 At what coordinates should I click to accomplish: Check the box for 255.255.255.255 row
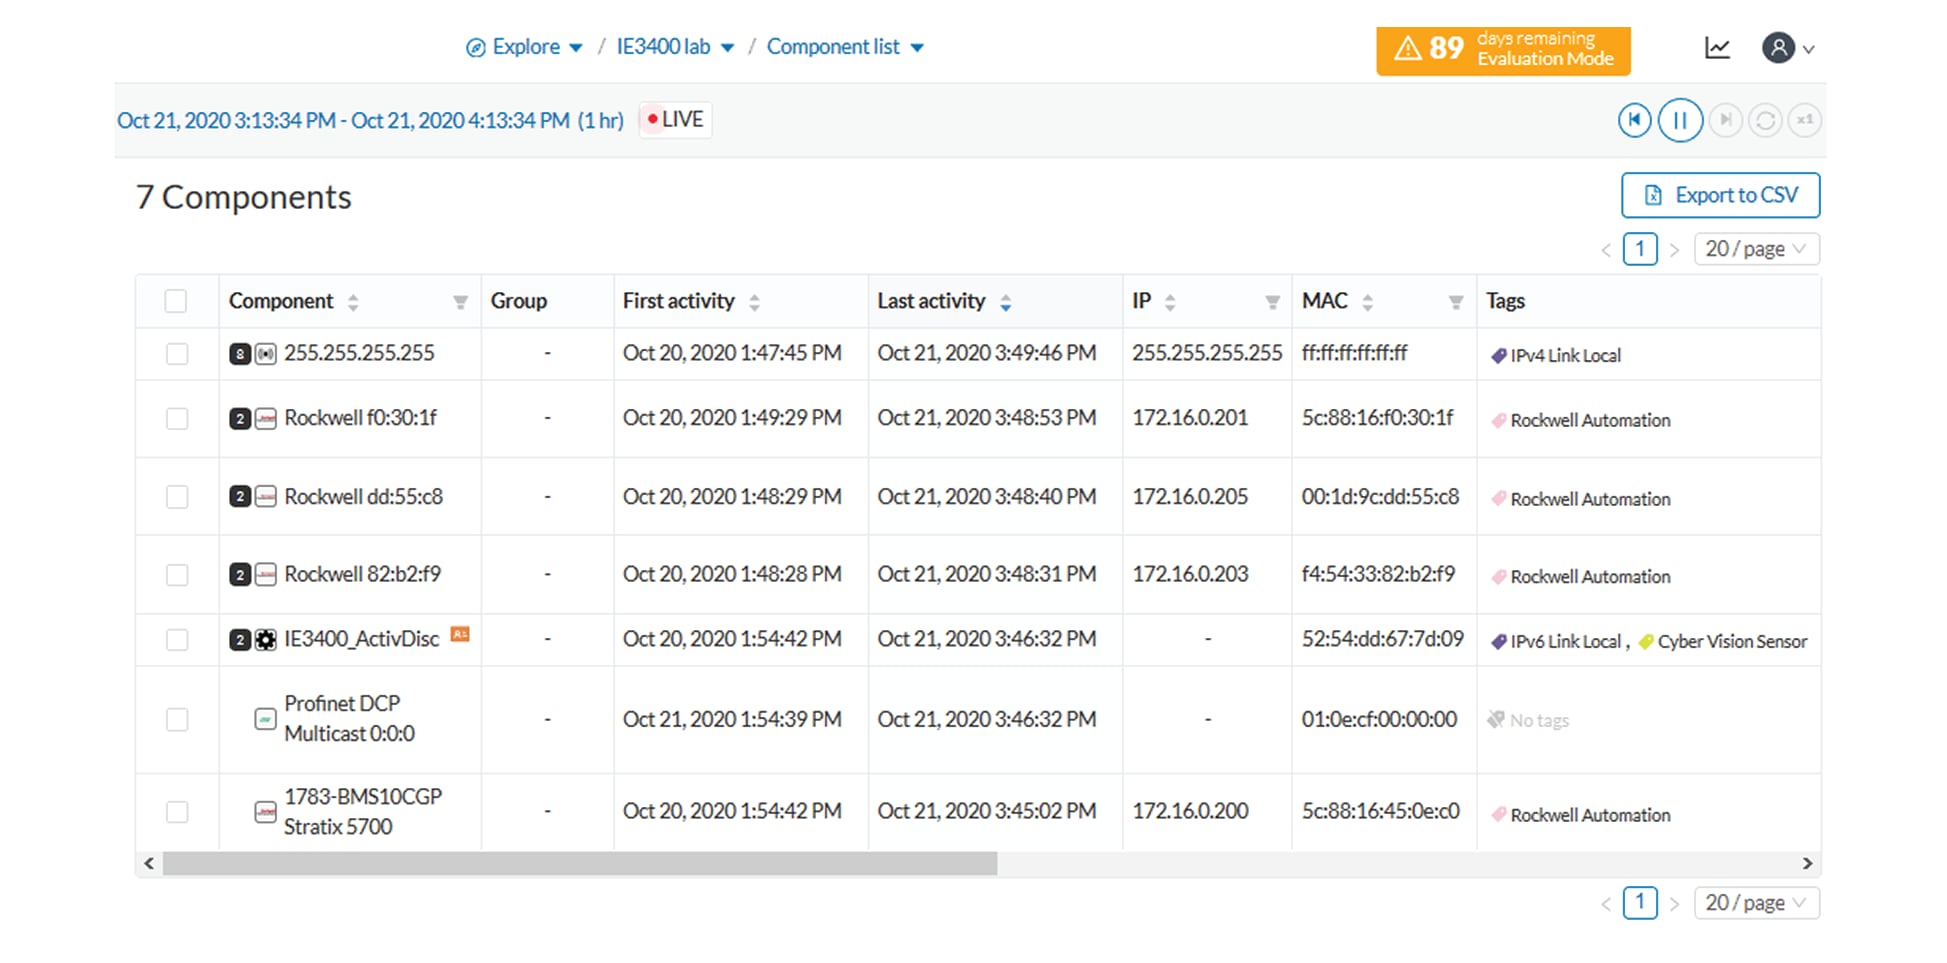[x=177, y=354]
